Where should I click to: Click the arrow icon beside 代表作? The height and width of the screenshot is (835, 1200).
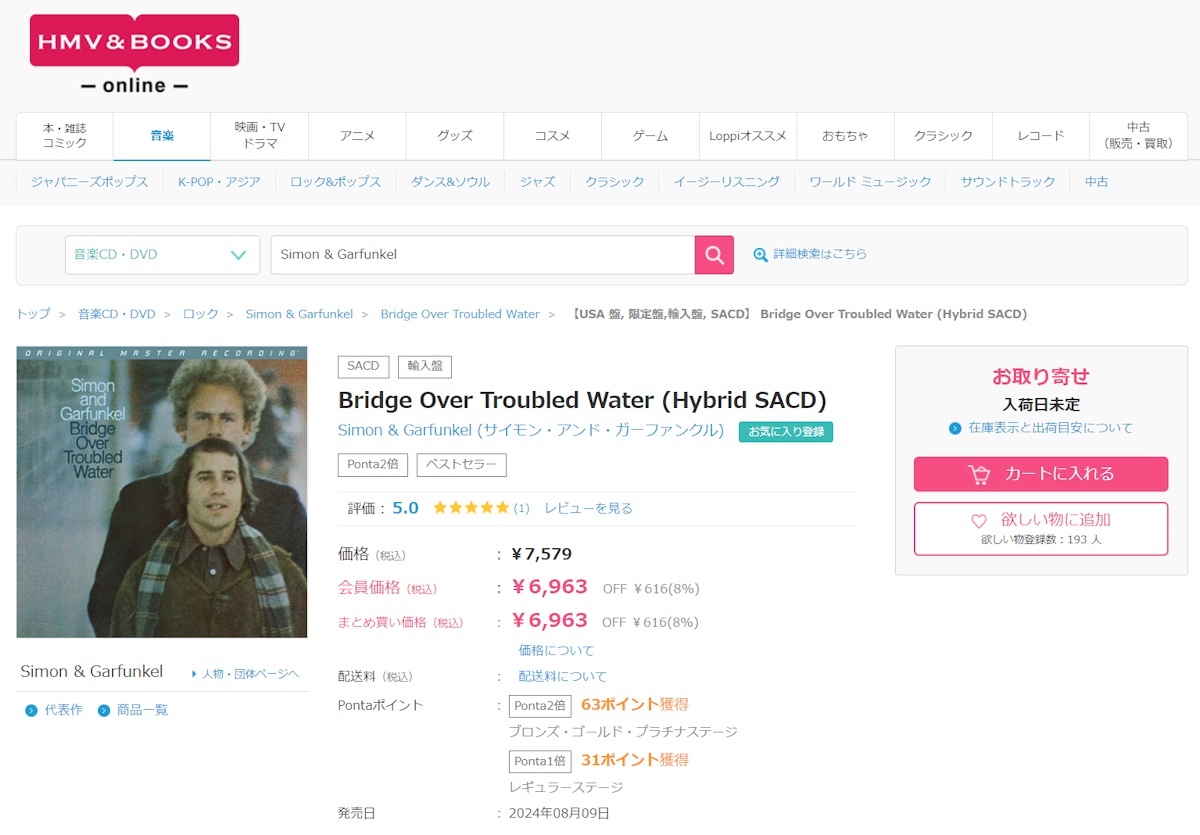[x=31, y=710]
